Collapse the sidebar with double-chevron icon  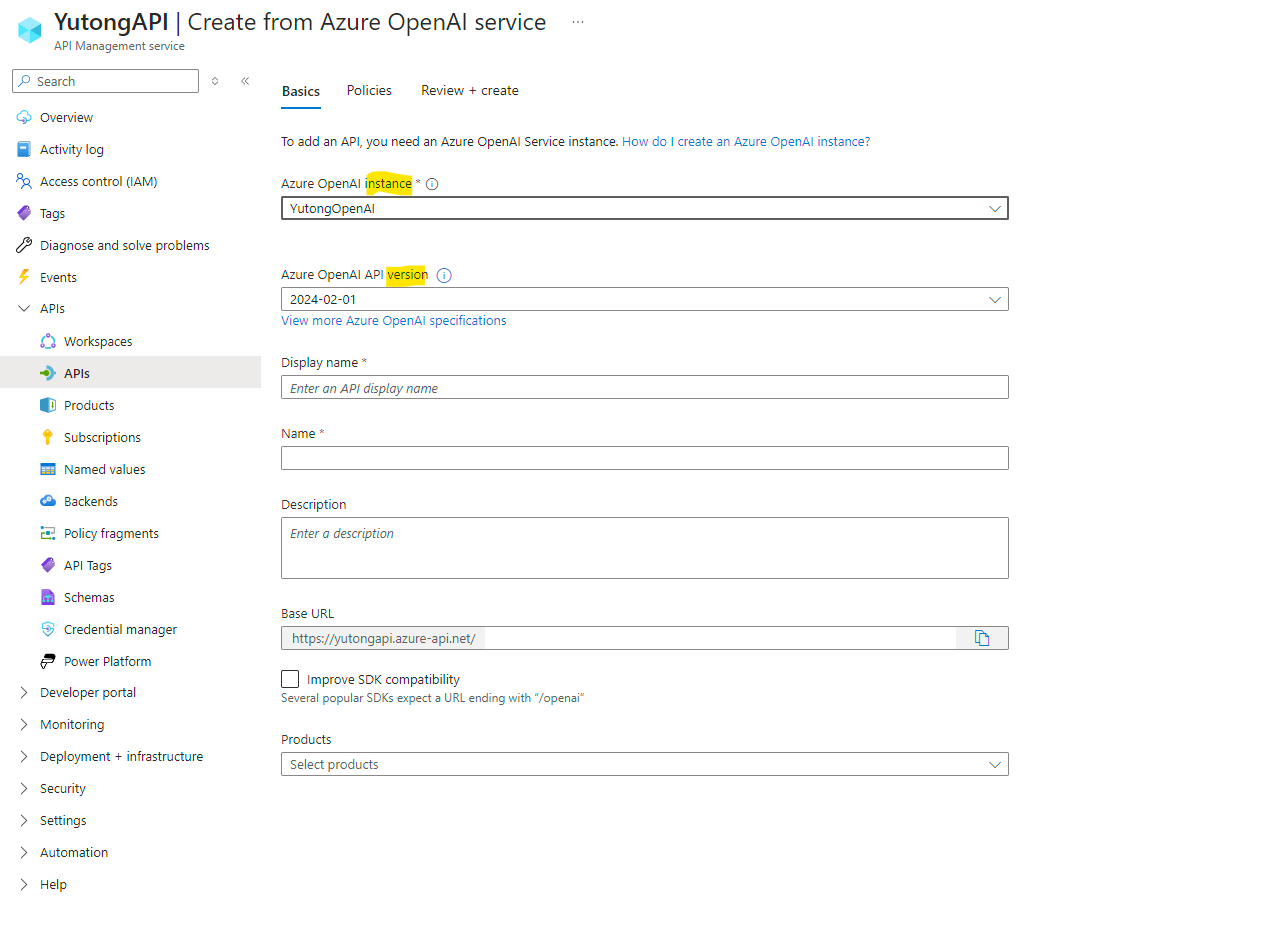point(245,81)
